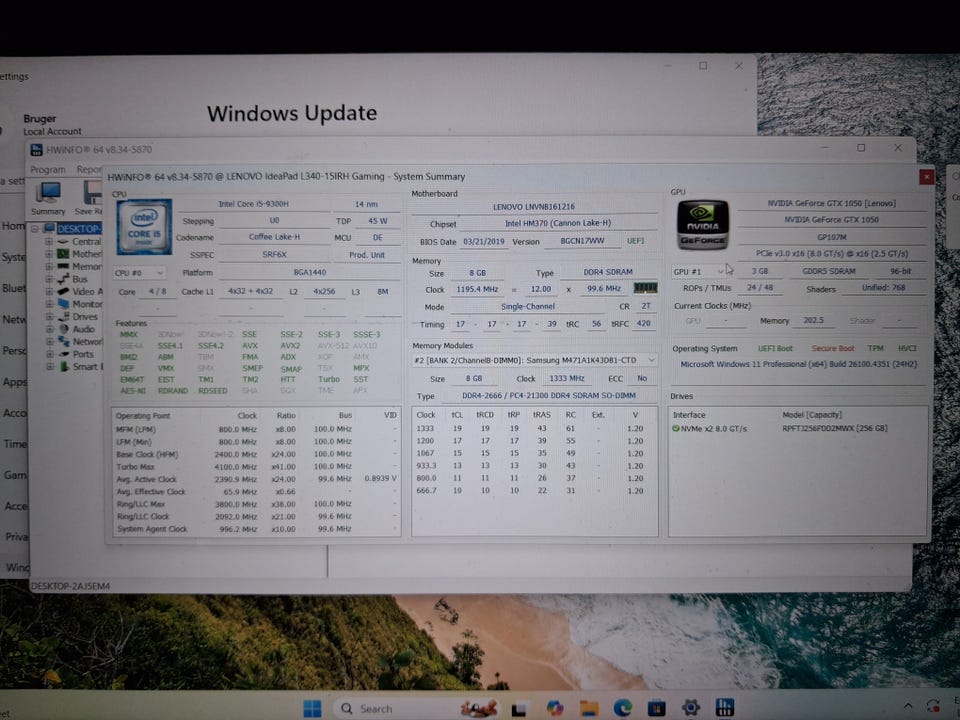Click the Windows Start button
This screenshot has width=960, height=720.
pos(312,708)
